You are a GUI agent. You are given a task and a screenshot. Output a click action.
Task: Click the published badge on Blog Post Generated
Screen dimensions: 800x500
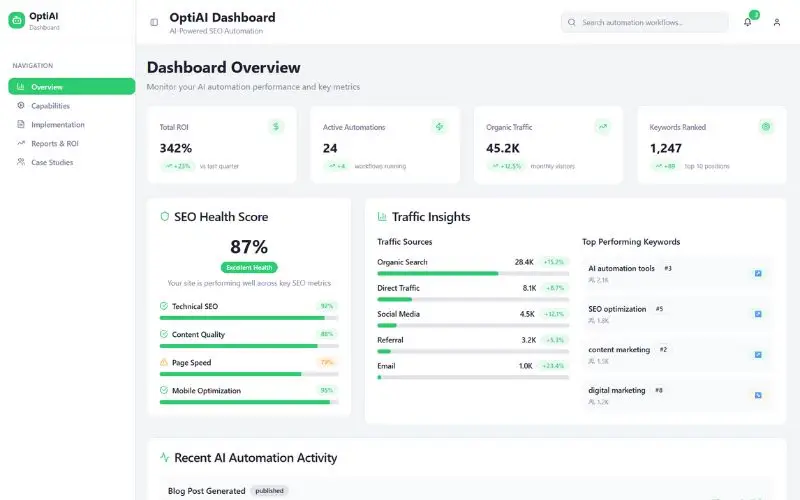click(x=269, y=491)
